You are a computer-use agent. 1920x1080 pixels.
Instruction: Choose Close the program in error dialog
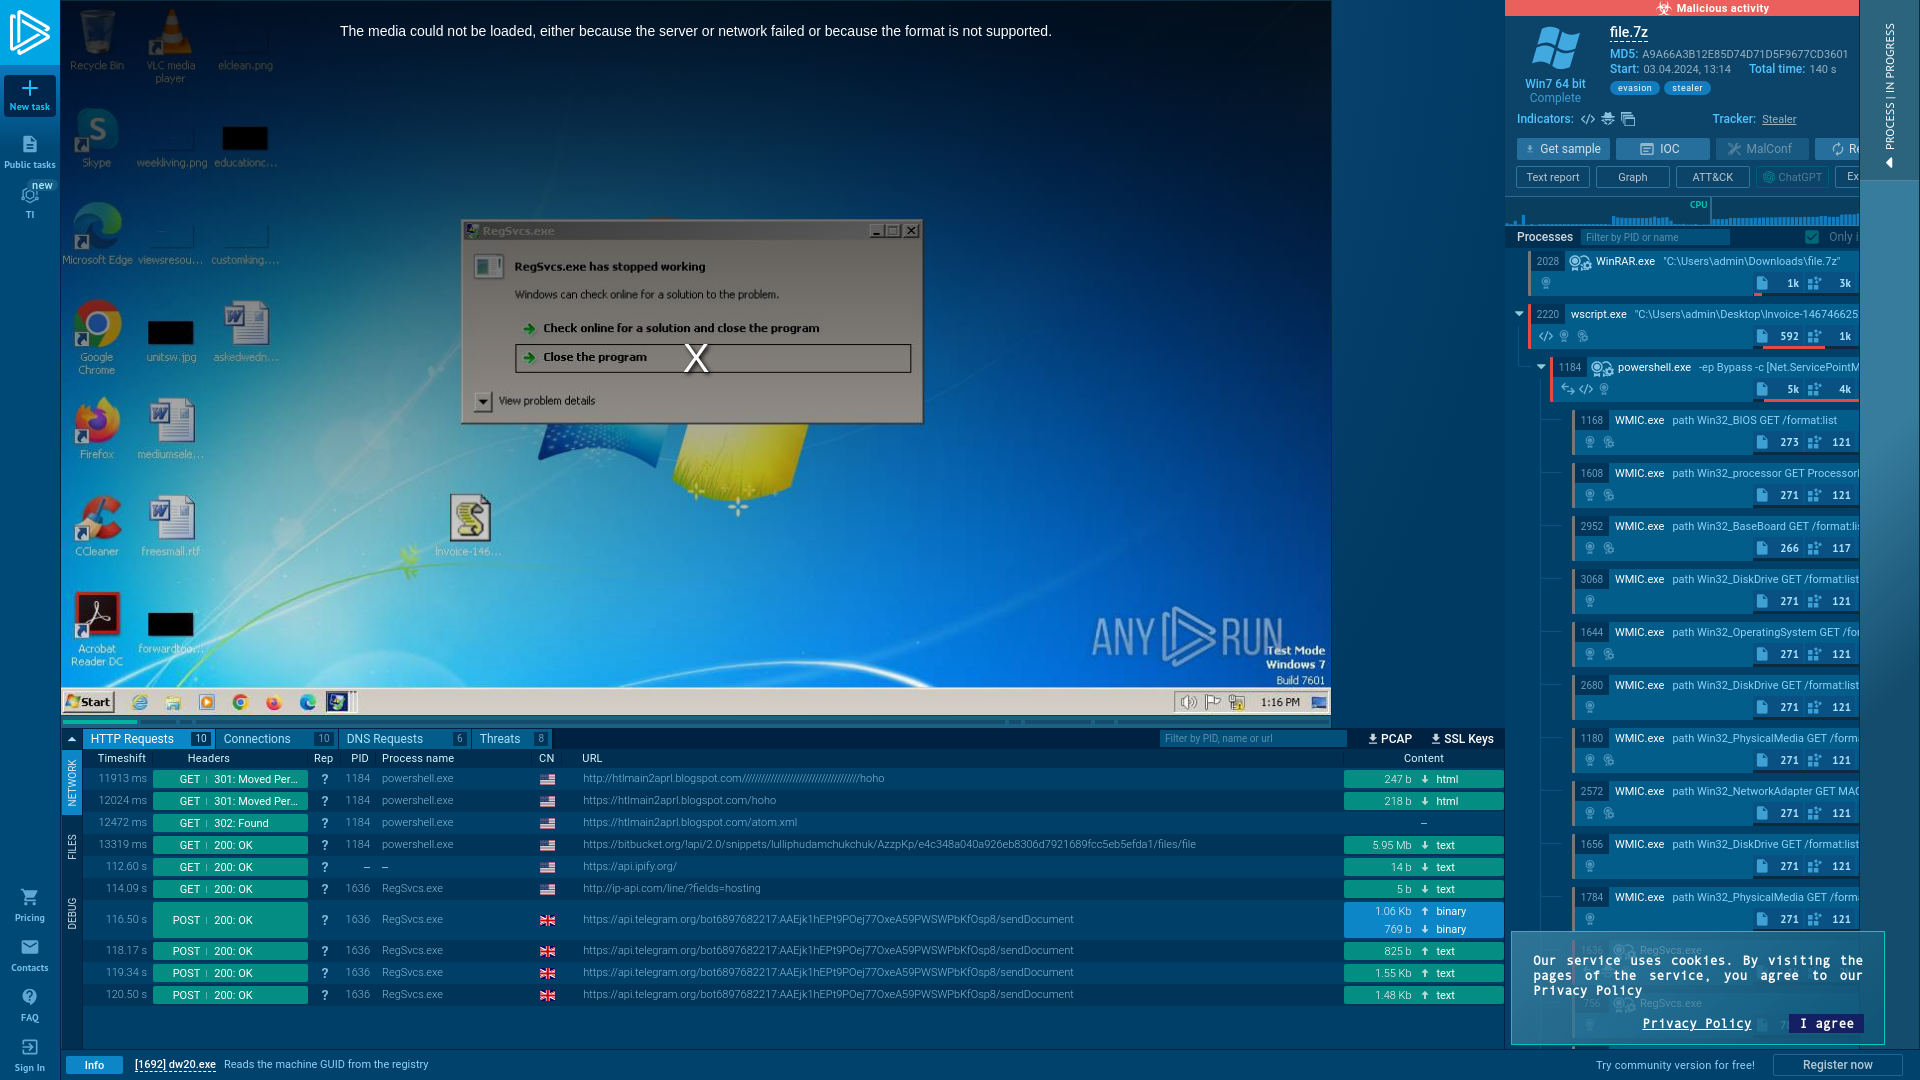pos(713,358)
